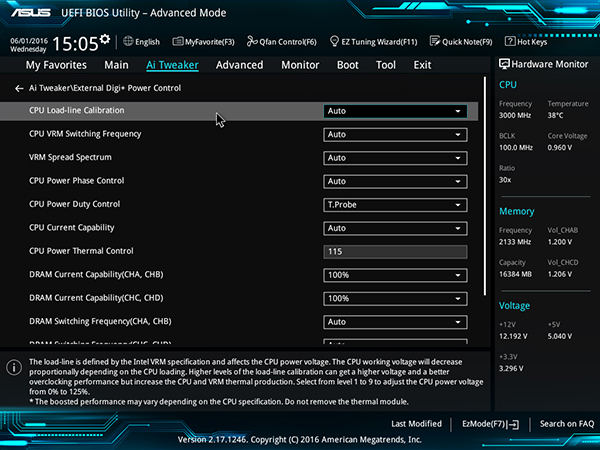Select CPU Load-line Calibration label
This screenshot has width=600, height=450.
(77, 110)
